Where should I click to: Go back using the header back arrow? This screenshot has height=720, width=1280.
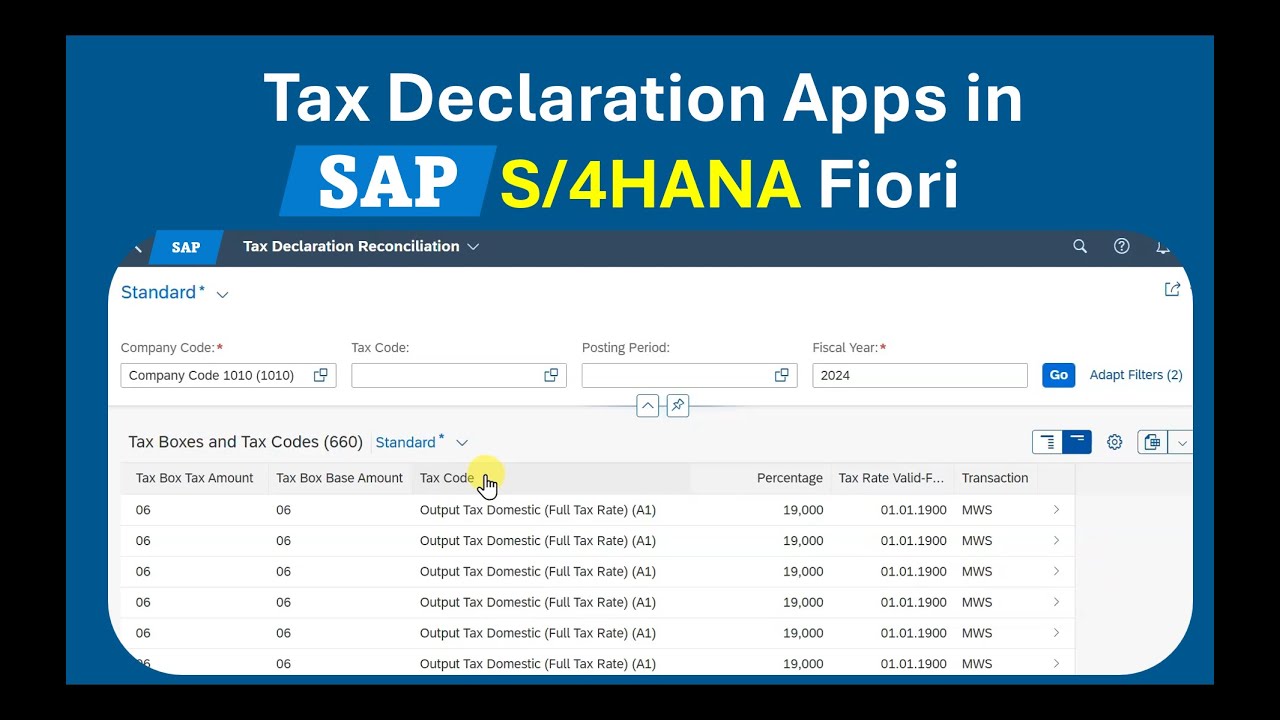(x=137, y=247)
